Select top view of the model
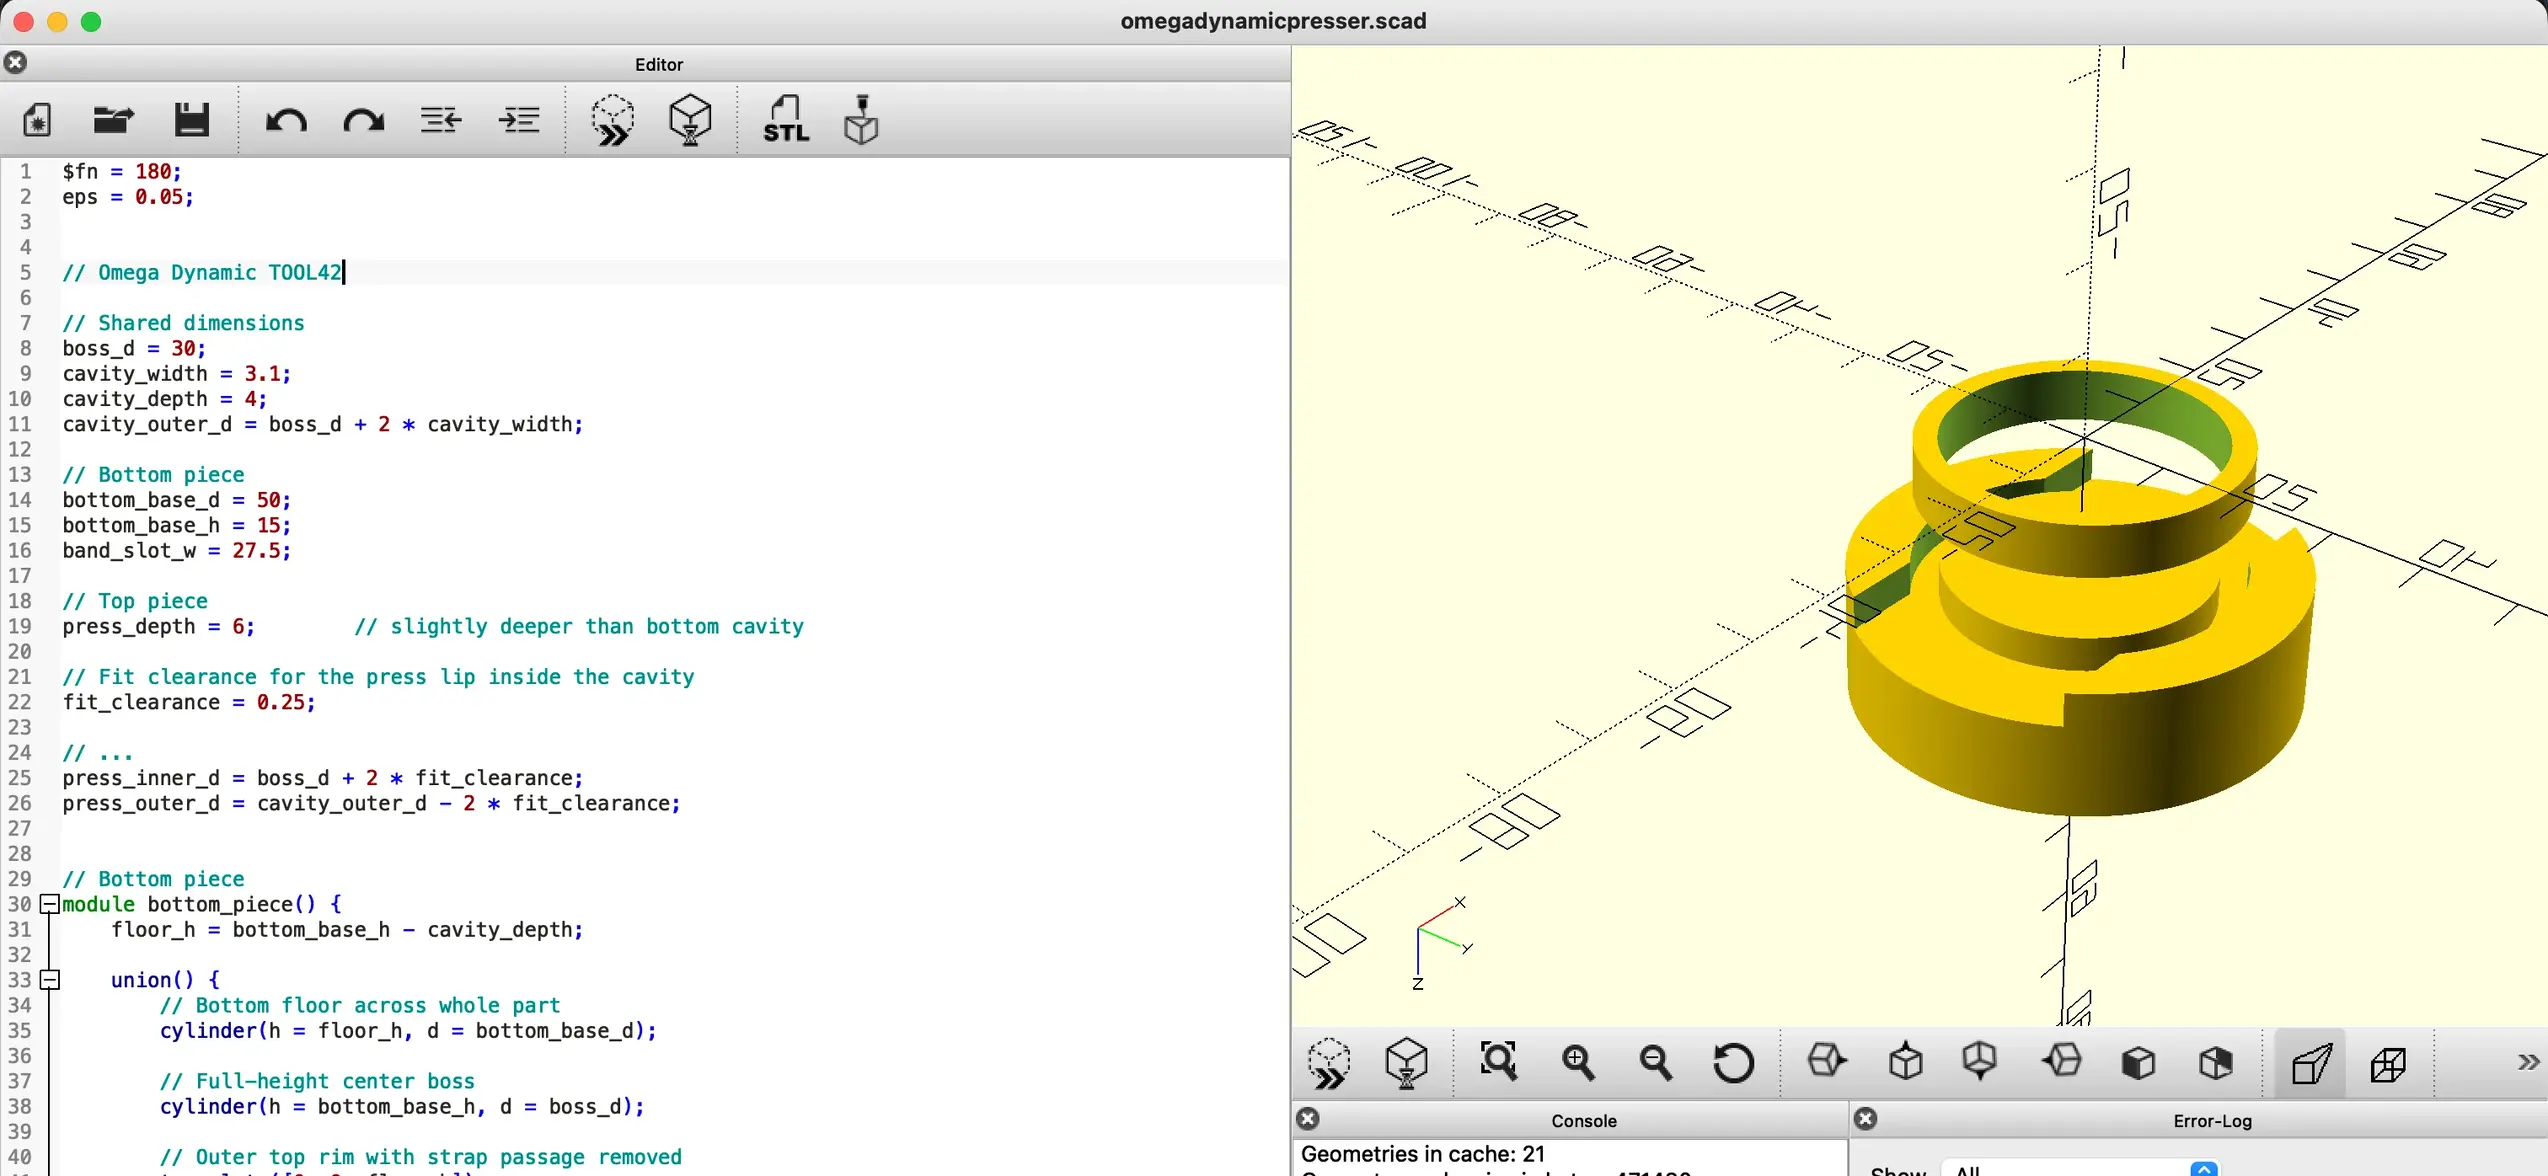This screenshot has width=2548, height=1176. (1904, 1063)
